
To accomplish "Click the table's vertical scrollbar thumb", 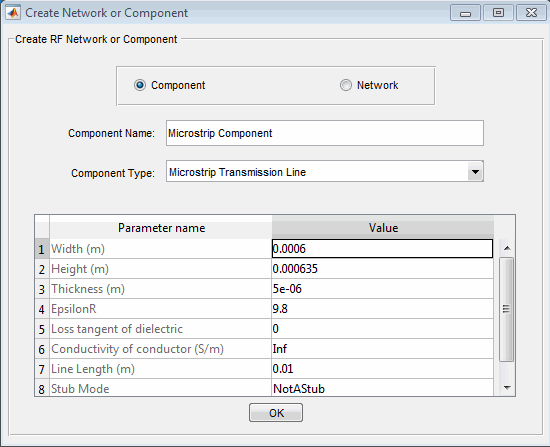I will pos(507,309).
